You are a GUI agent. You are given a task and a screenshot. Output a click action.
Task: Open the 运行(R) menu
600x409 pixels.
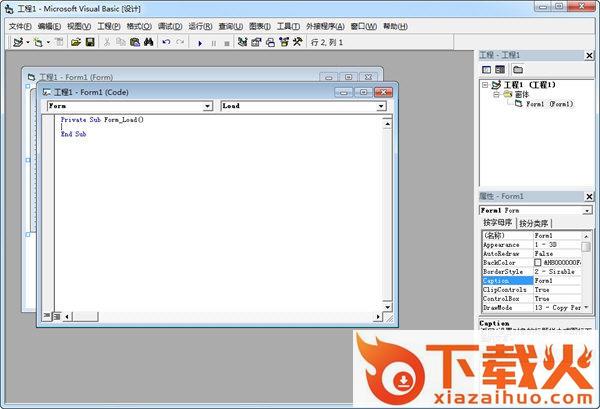click(200, 26)
